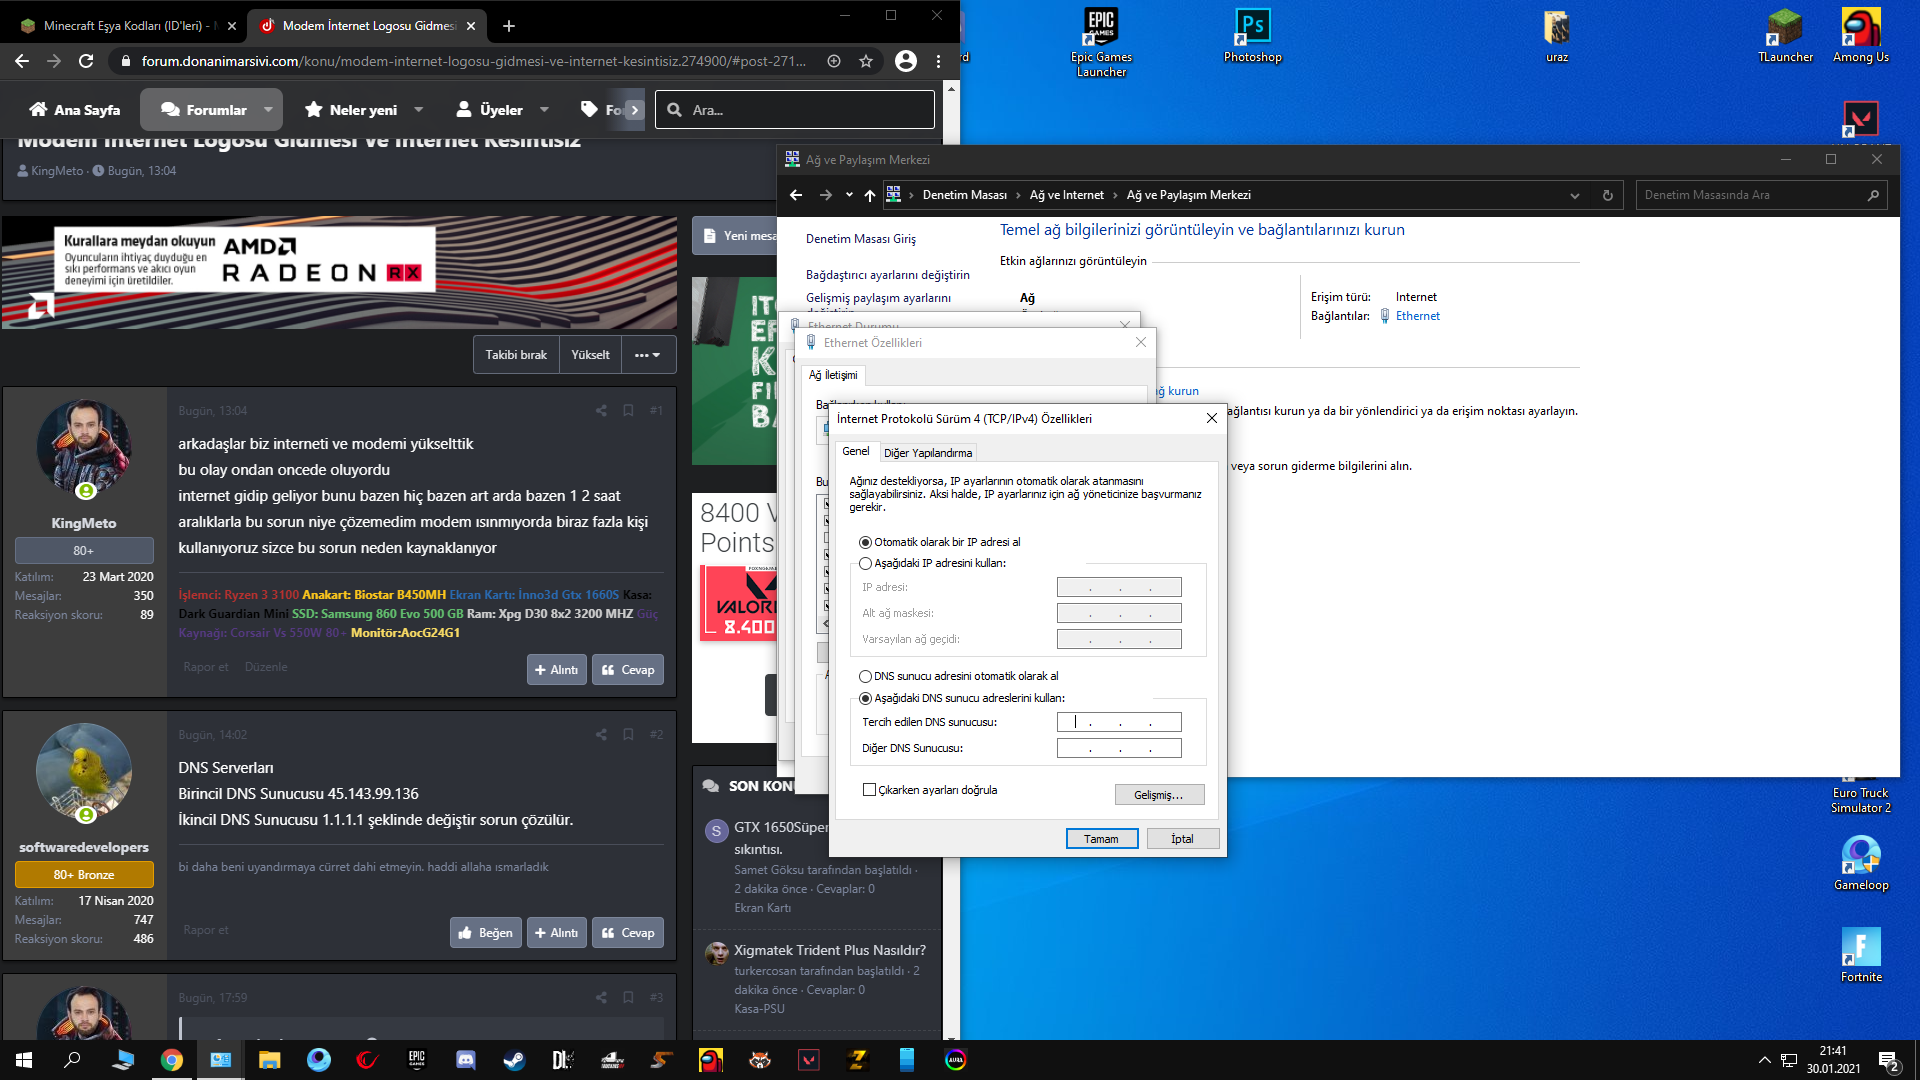
Task: Open Epic Games Launcher desktop icon
Action: (1101, 42)
